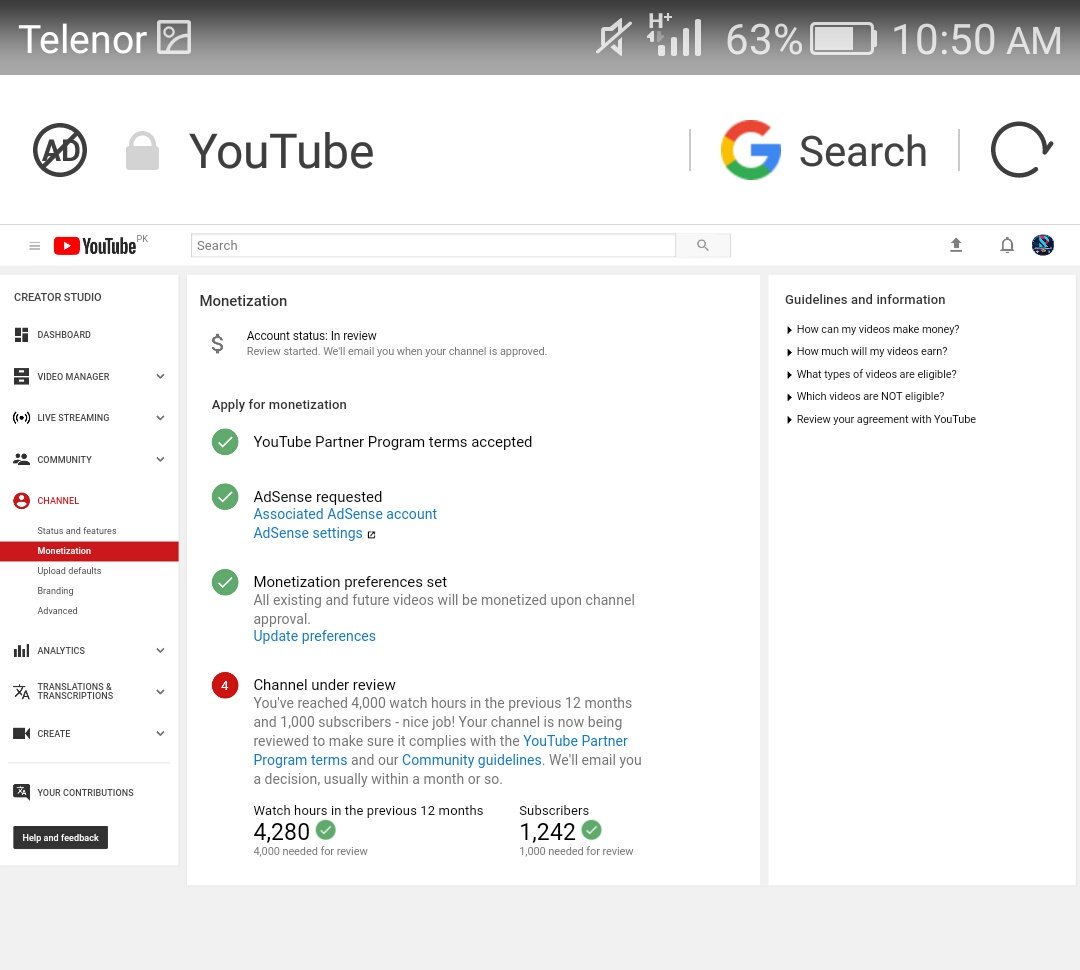Viewport: 1080px width, 970px height.
Task: Open Associated AdSense account link
Action: point(345,514)
